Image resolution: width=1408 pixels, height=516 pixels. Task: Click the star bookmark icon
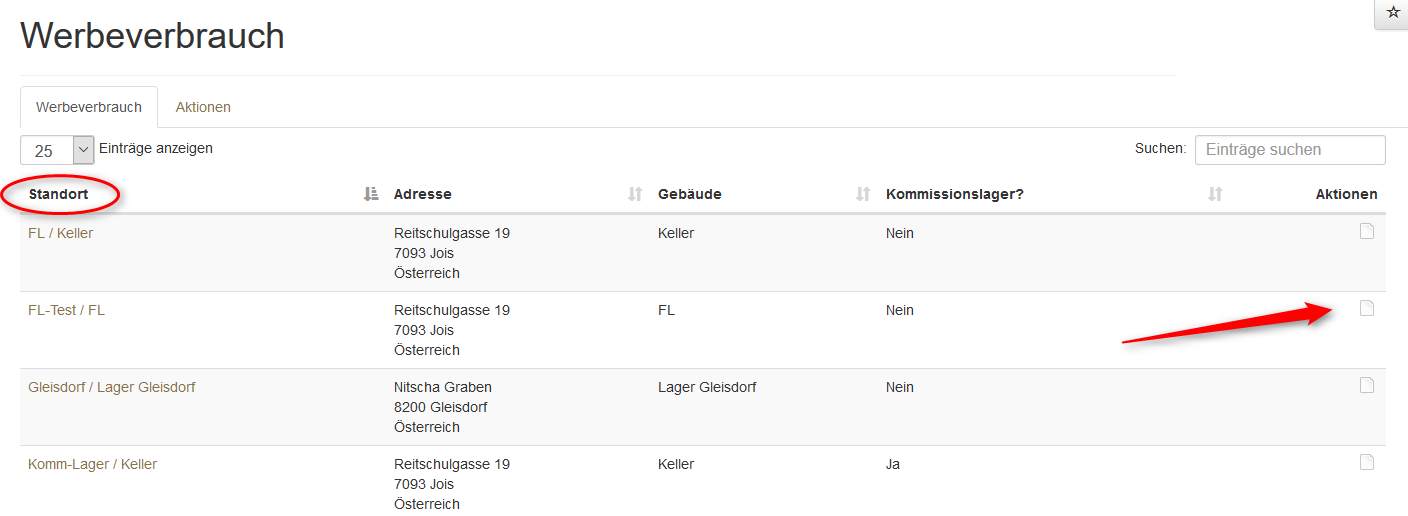point(1393,13)
